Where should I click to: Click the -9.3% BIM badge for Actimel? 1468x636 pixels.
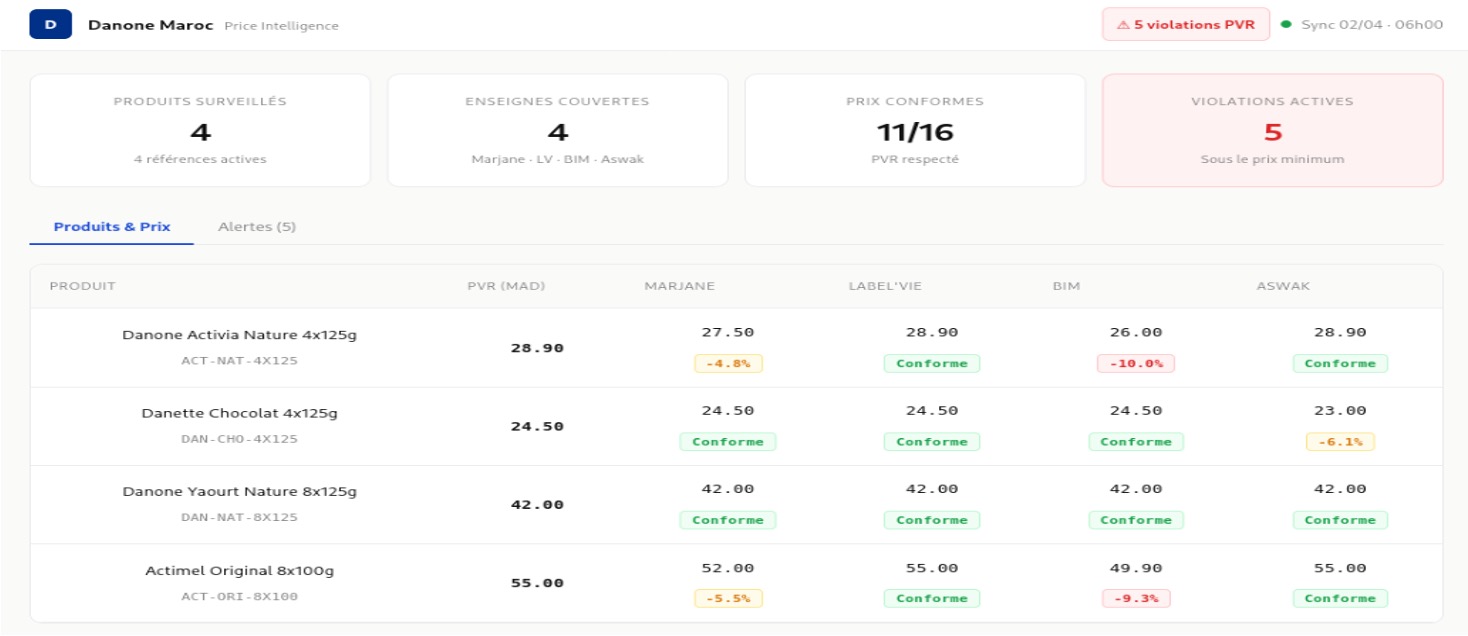1136,599
